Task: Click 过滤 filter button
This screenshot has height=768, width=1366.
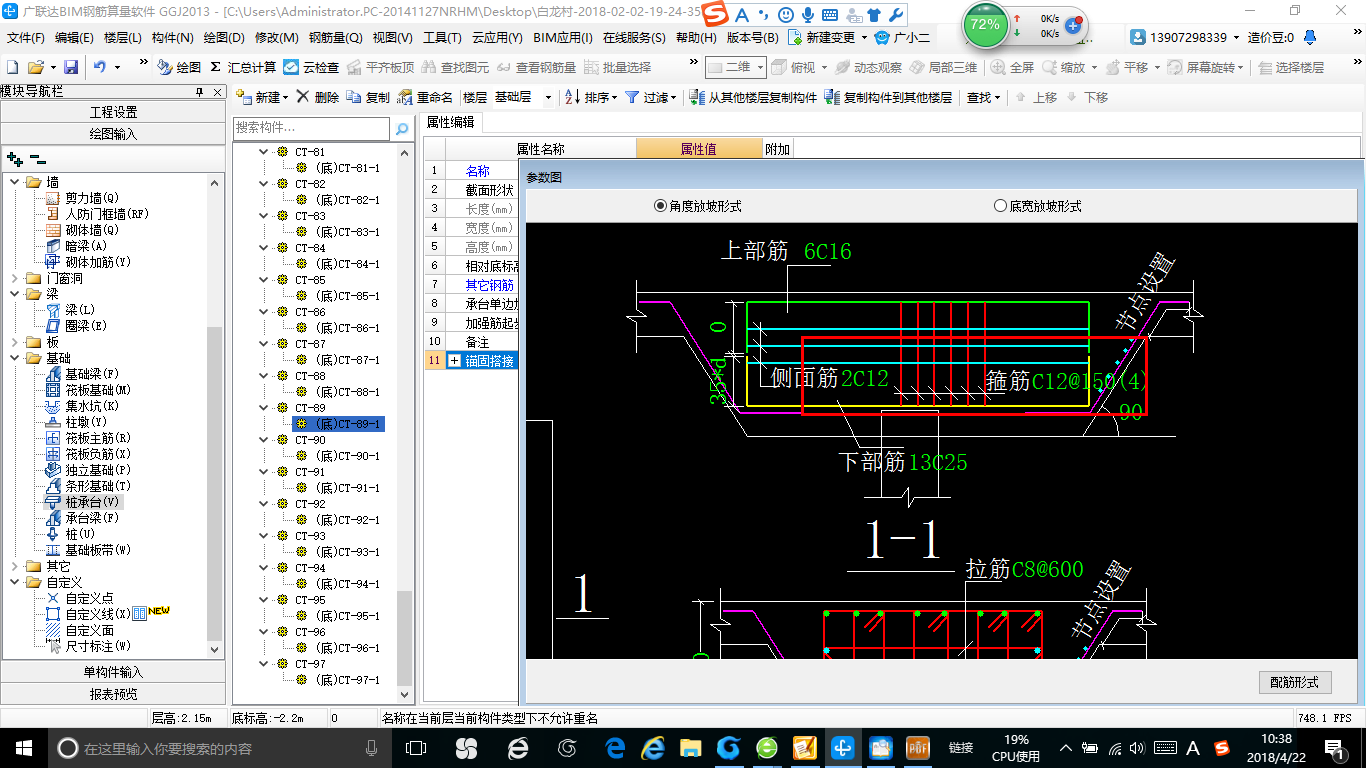Action: click(x=650, y=97)
